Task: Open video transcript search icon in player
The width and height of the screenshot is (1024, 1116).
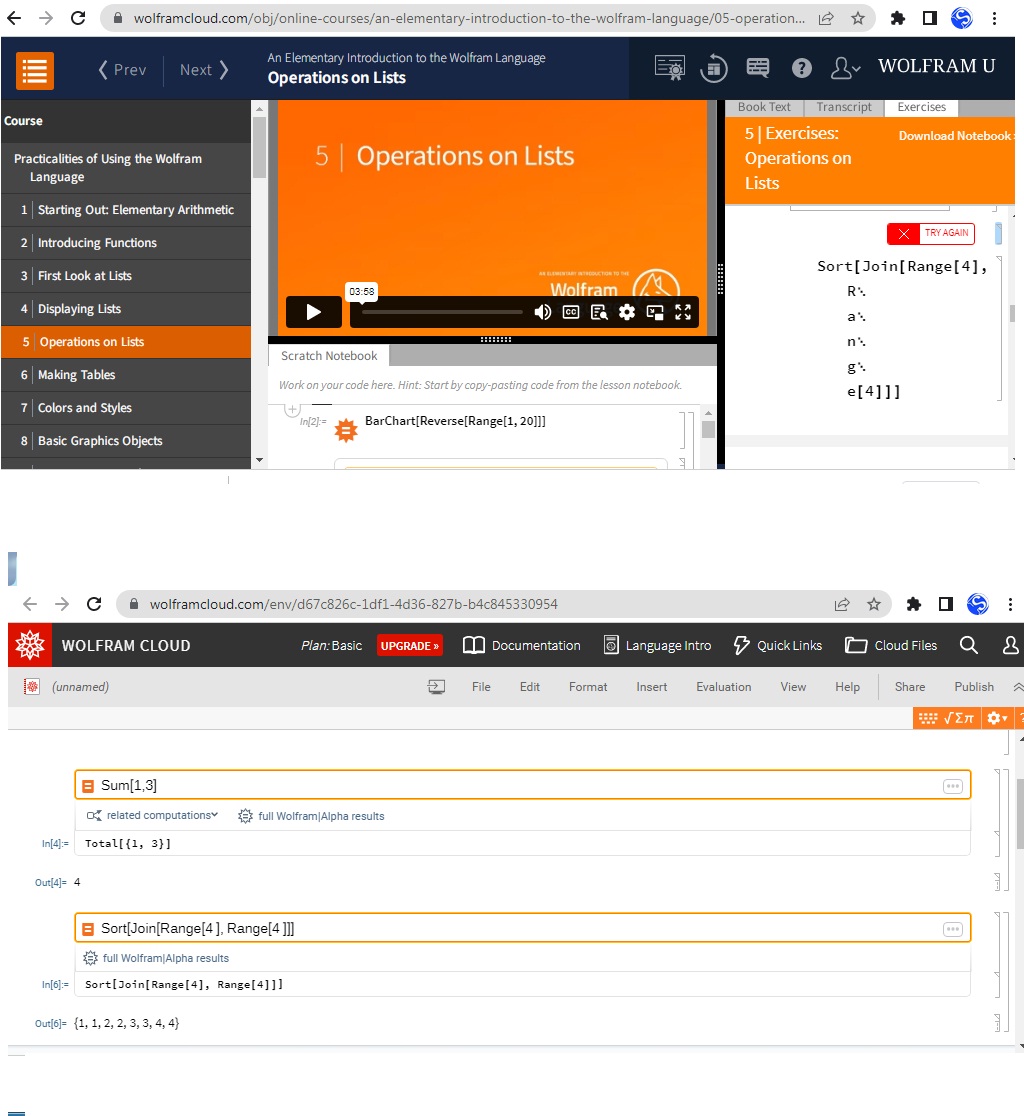Action: tap(599, 312)
